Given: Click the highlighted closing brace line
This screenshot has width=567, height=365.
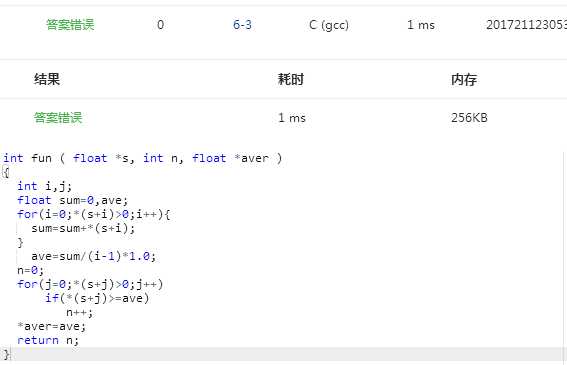Looking at the screenshot, I should [282, 354].
